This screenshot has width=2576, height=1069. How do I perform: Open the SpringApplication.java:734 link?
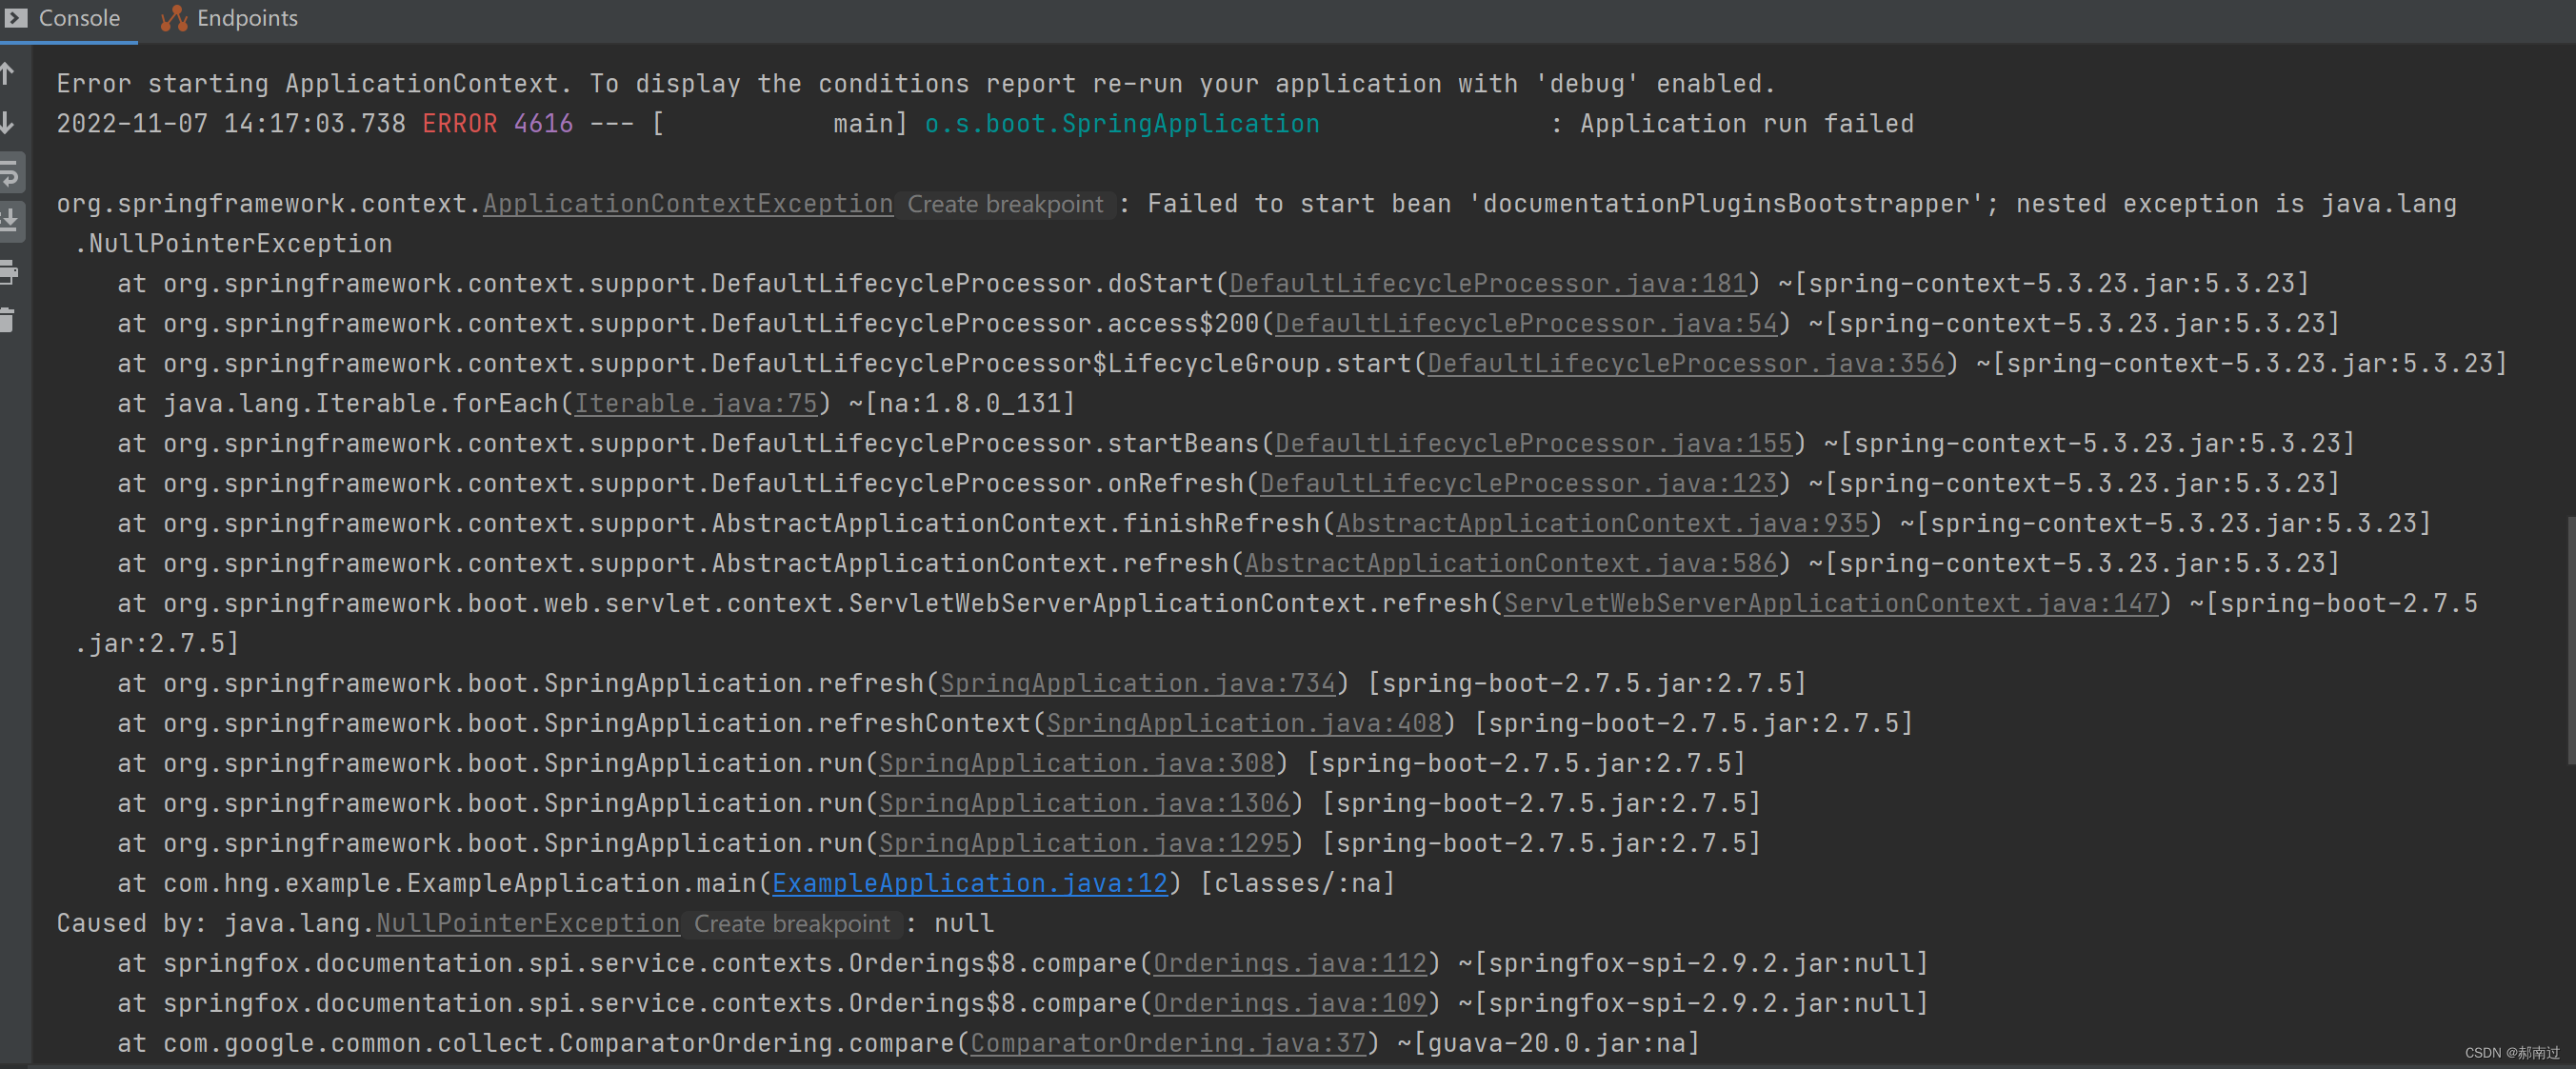click(1137, 684)
